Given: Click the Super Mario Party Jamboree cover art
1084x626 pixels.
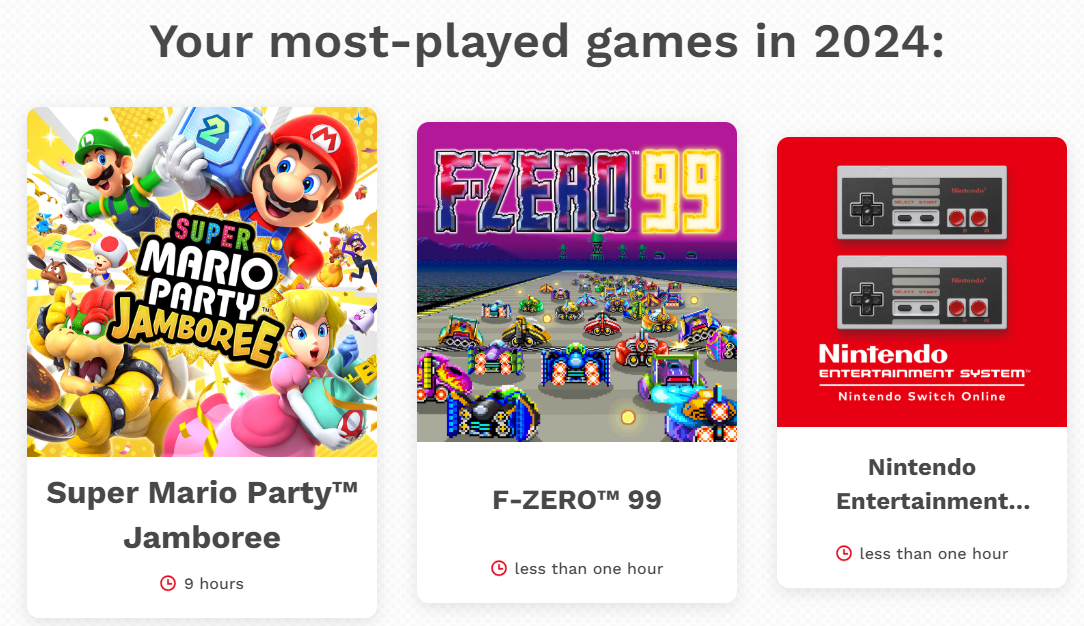Looking at the screenshot, I should [202, 282].
